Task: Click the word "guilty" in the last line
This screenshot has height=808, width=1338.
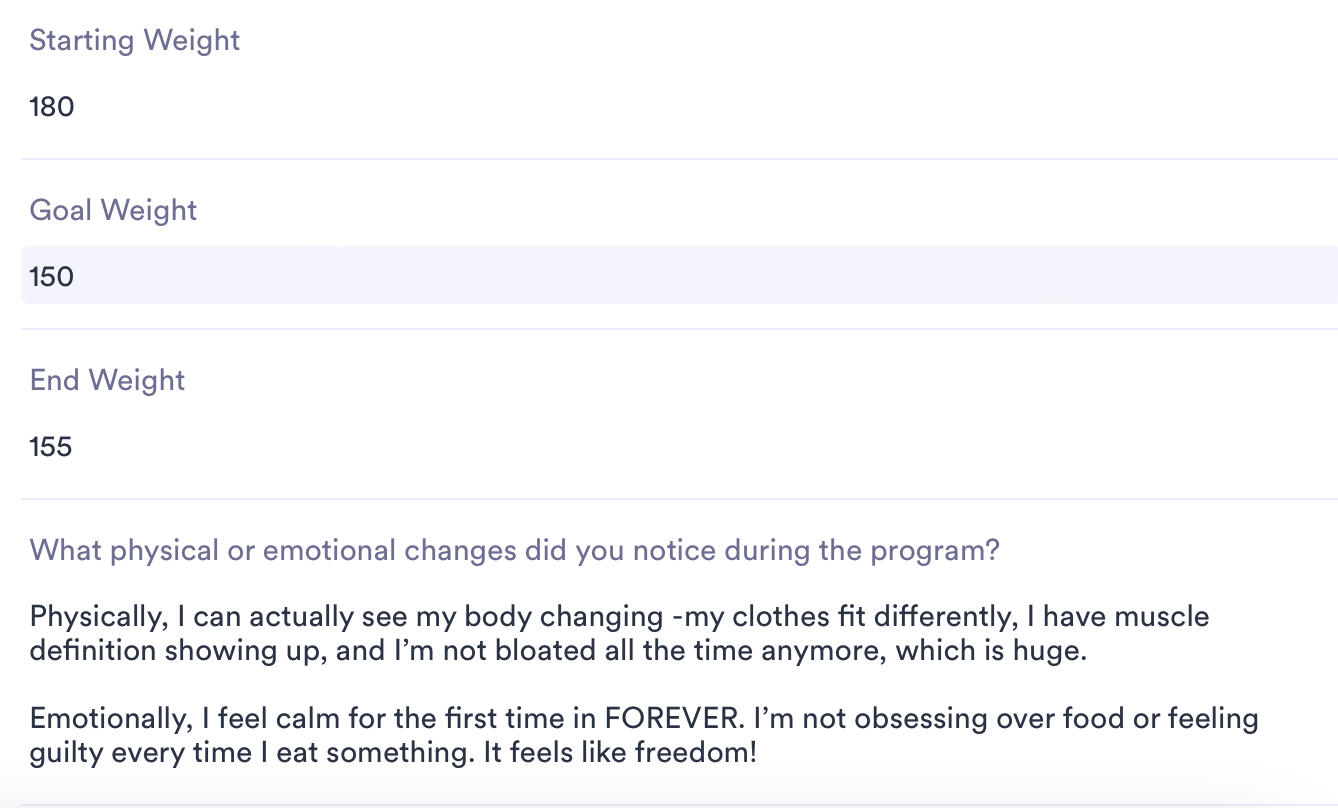Action: coord(65,752)
